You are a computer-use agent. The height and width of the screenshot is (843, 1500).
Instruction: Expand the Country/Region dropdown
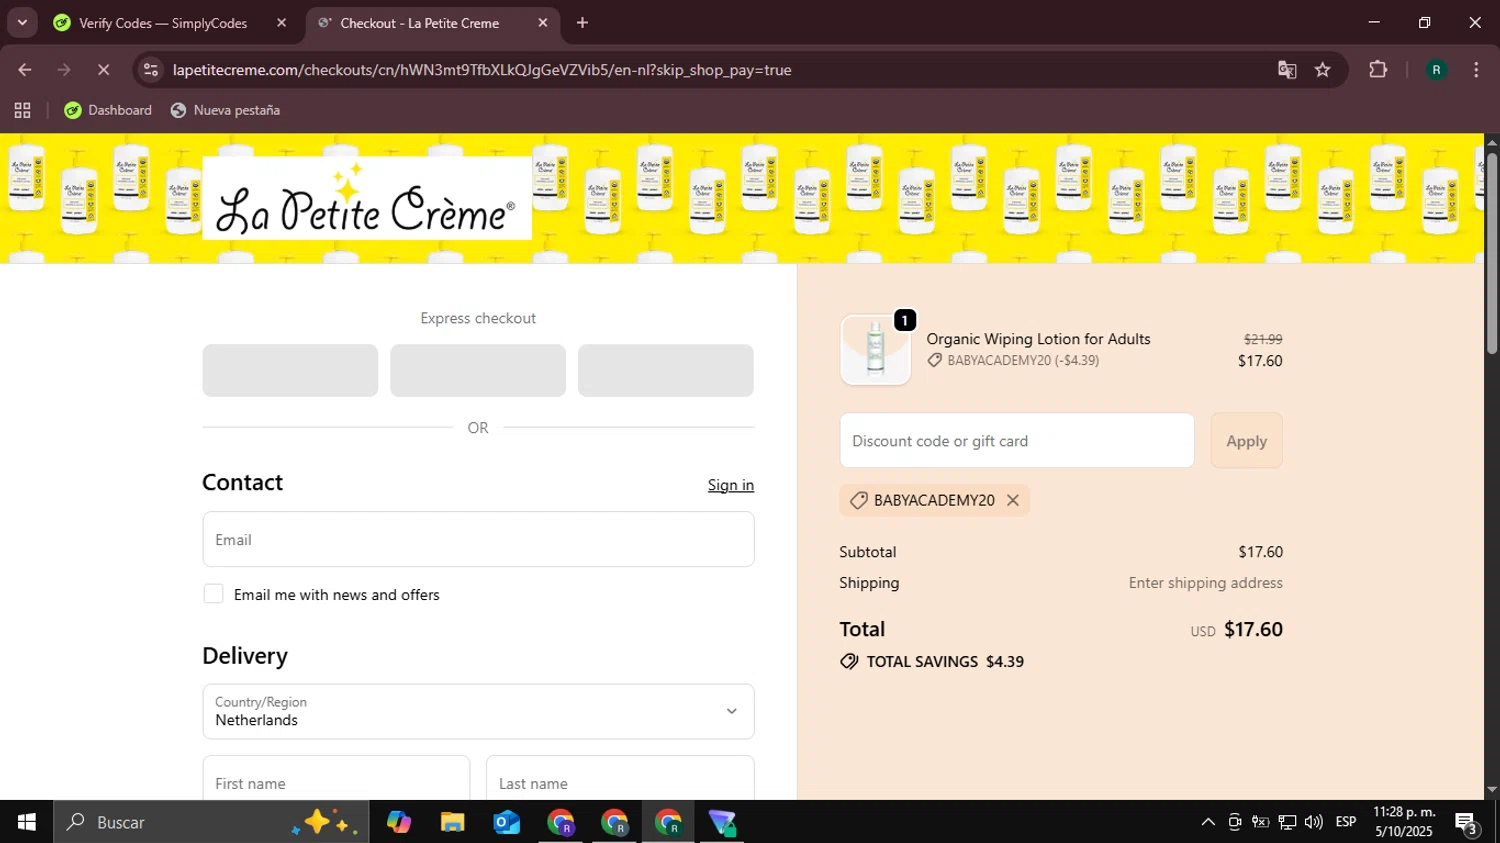tap(478, 712)
